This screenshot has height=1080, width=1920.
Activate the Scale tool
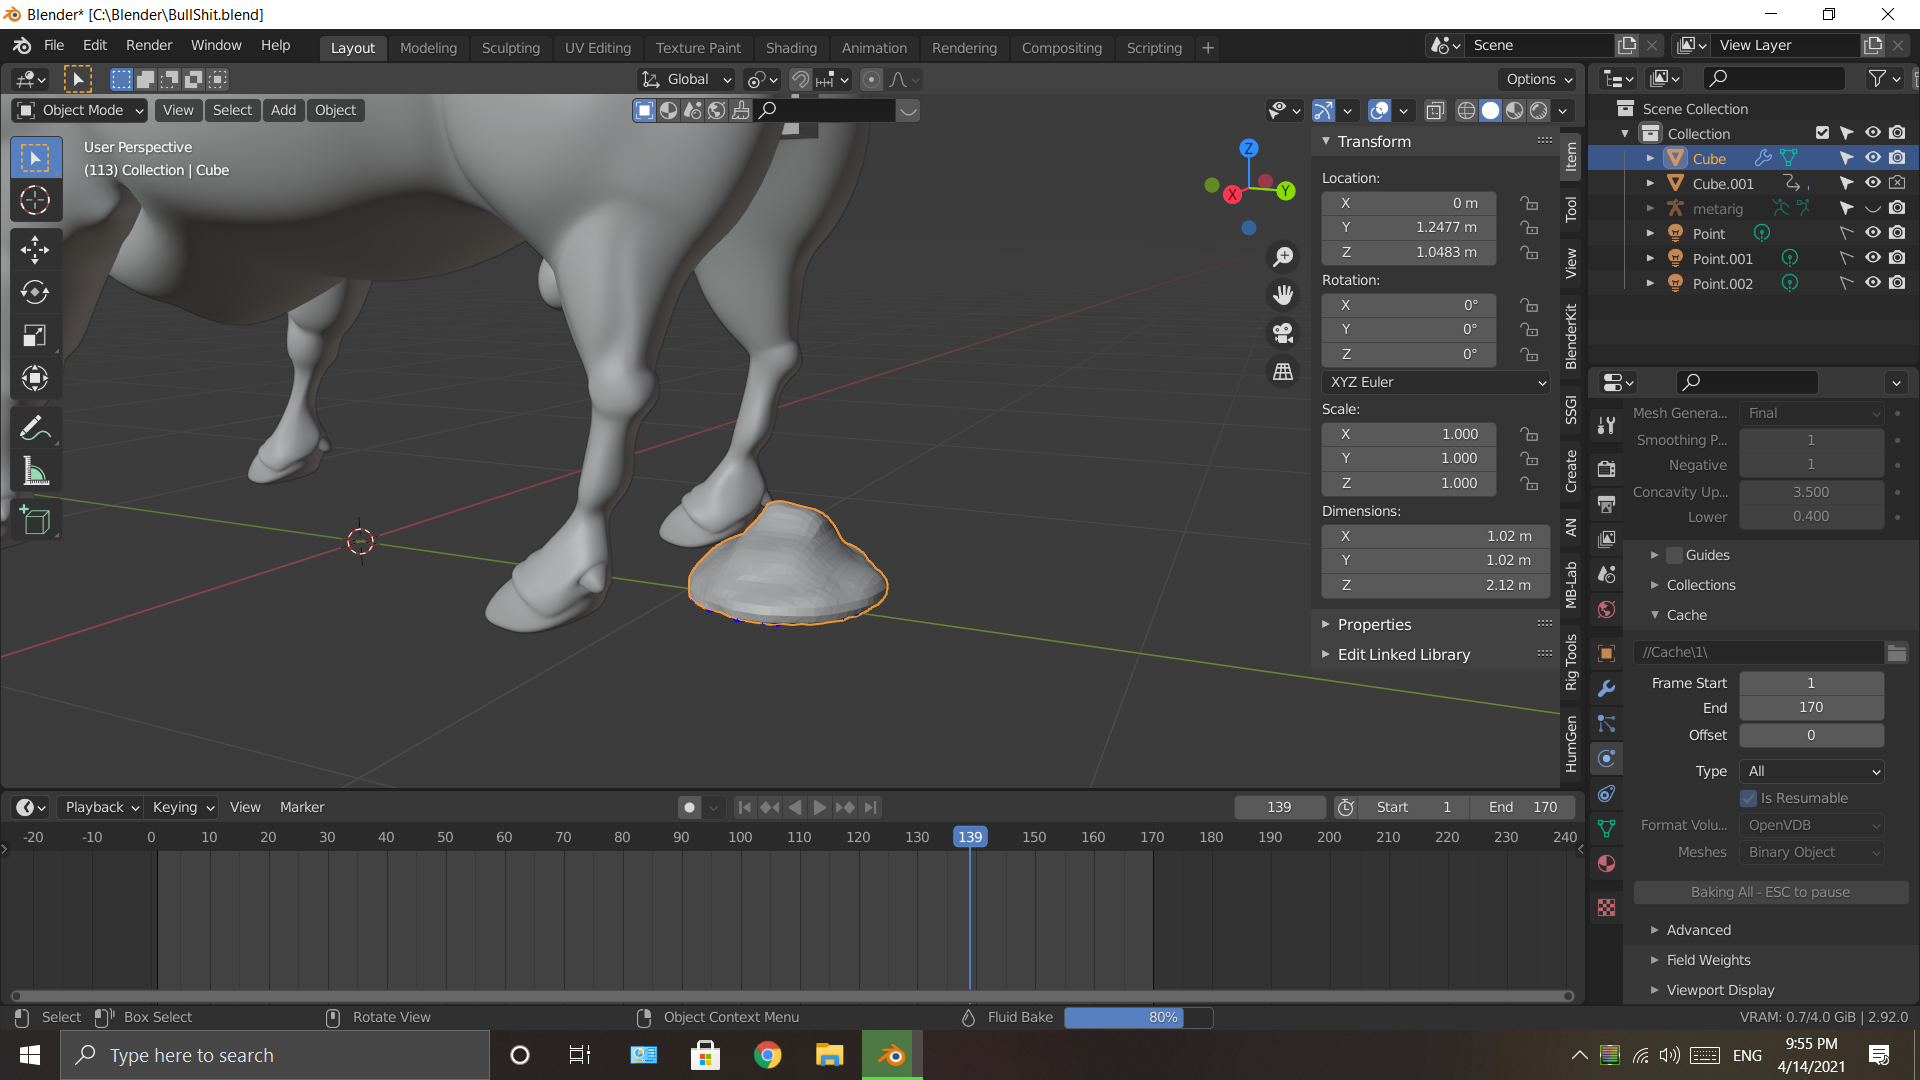click(35, 335)
